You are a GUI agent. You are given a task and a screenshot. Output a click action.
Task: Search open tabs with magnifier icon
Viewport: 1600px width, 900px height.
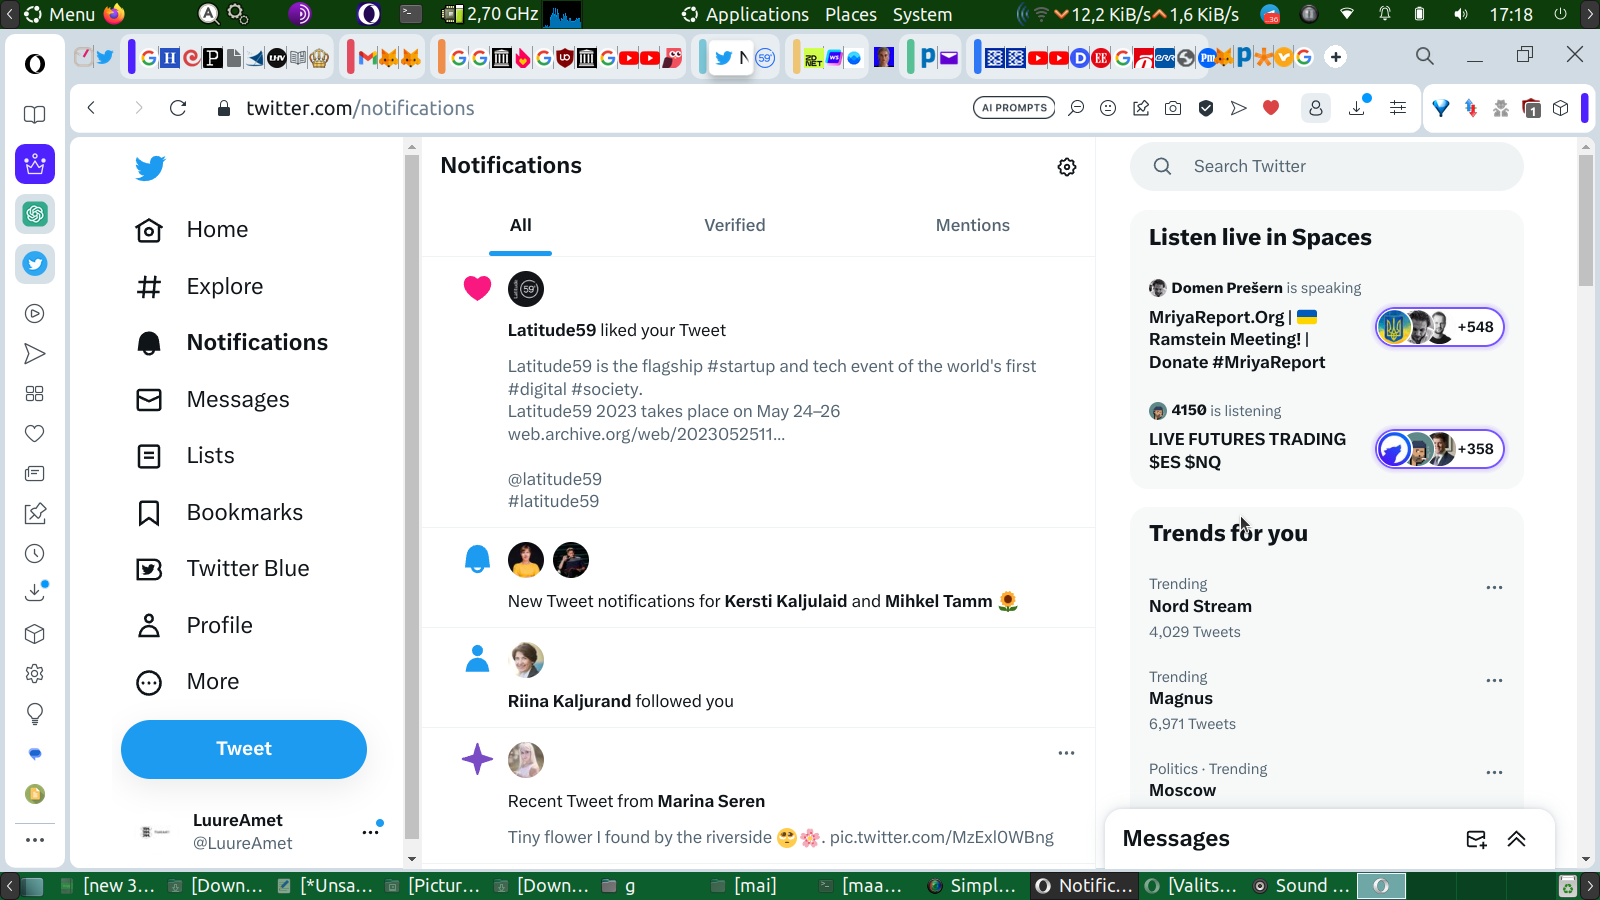(x=1425, y=56)
